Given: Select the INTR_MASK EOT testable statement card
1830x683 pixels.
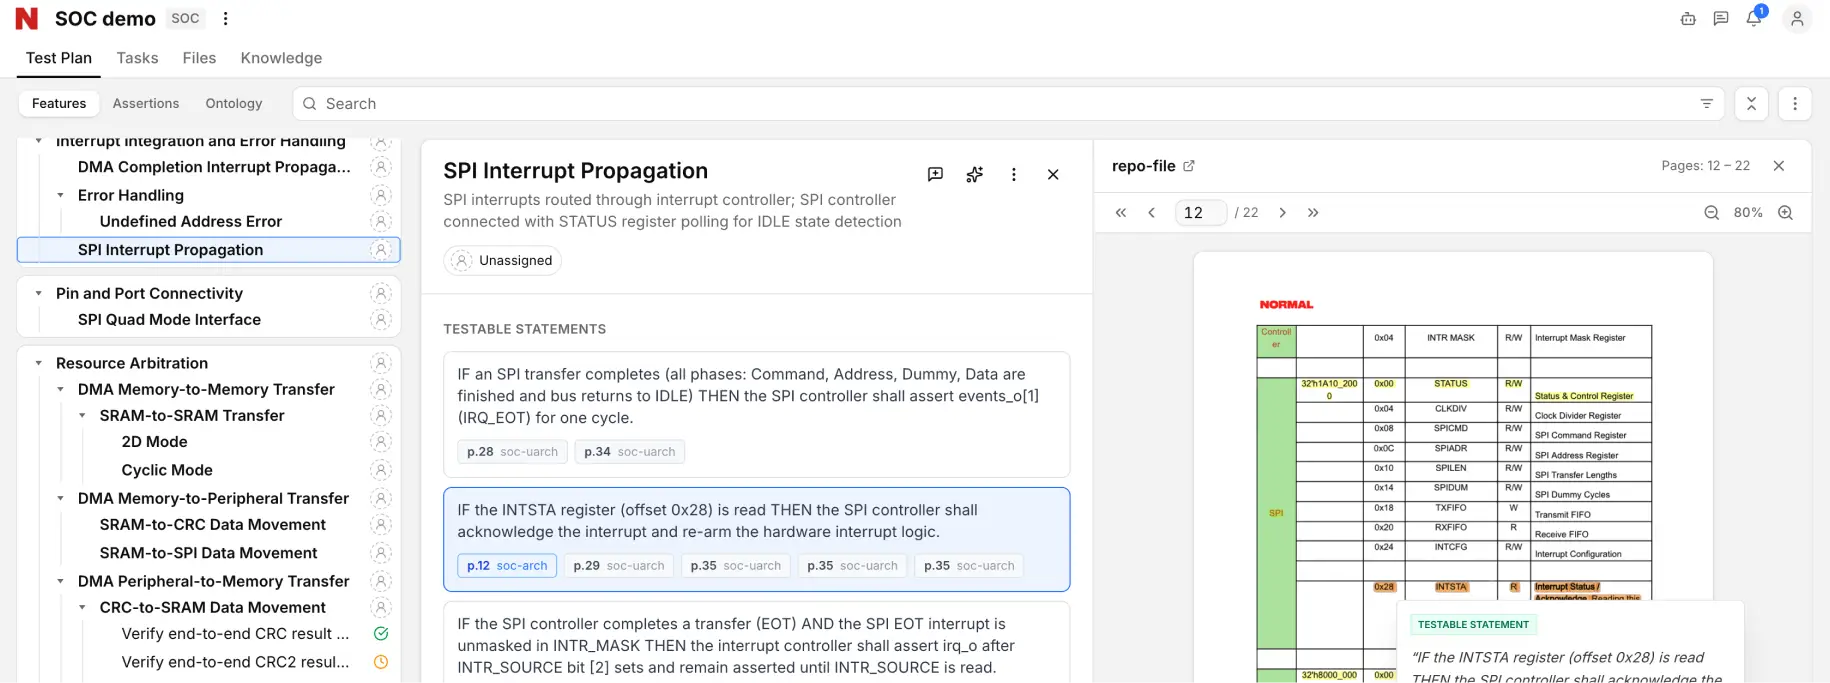Looking at the screenshot, I should 756,642.
